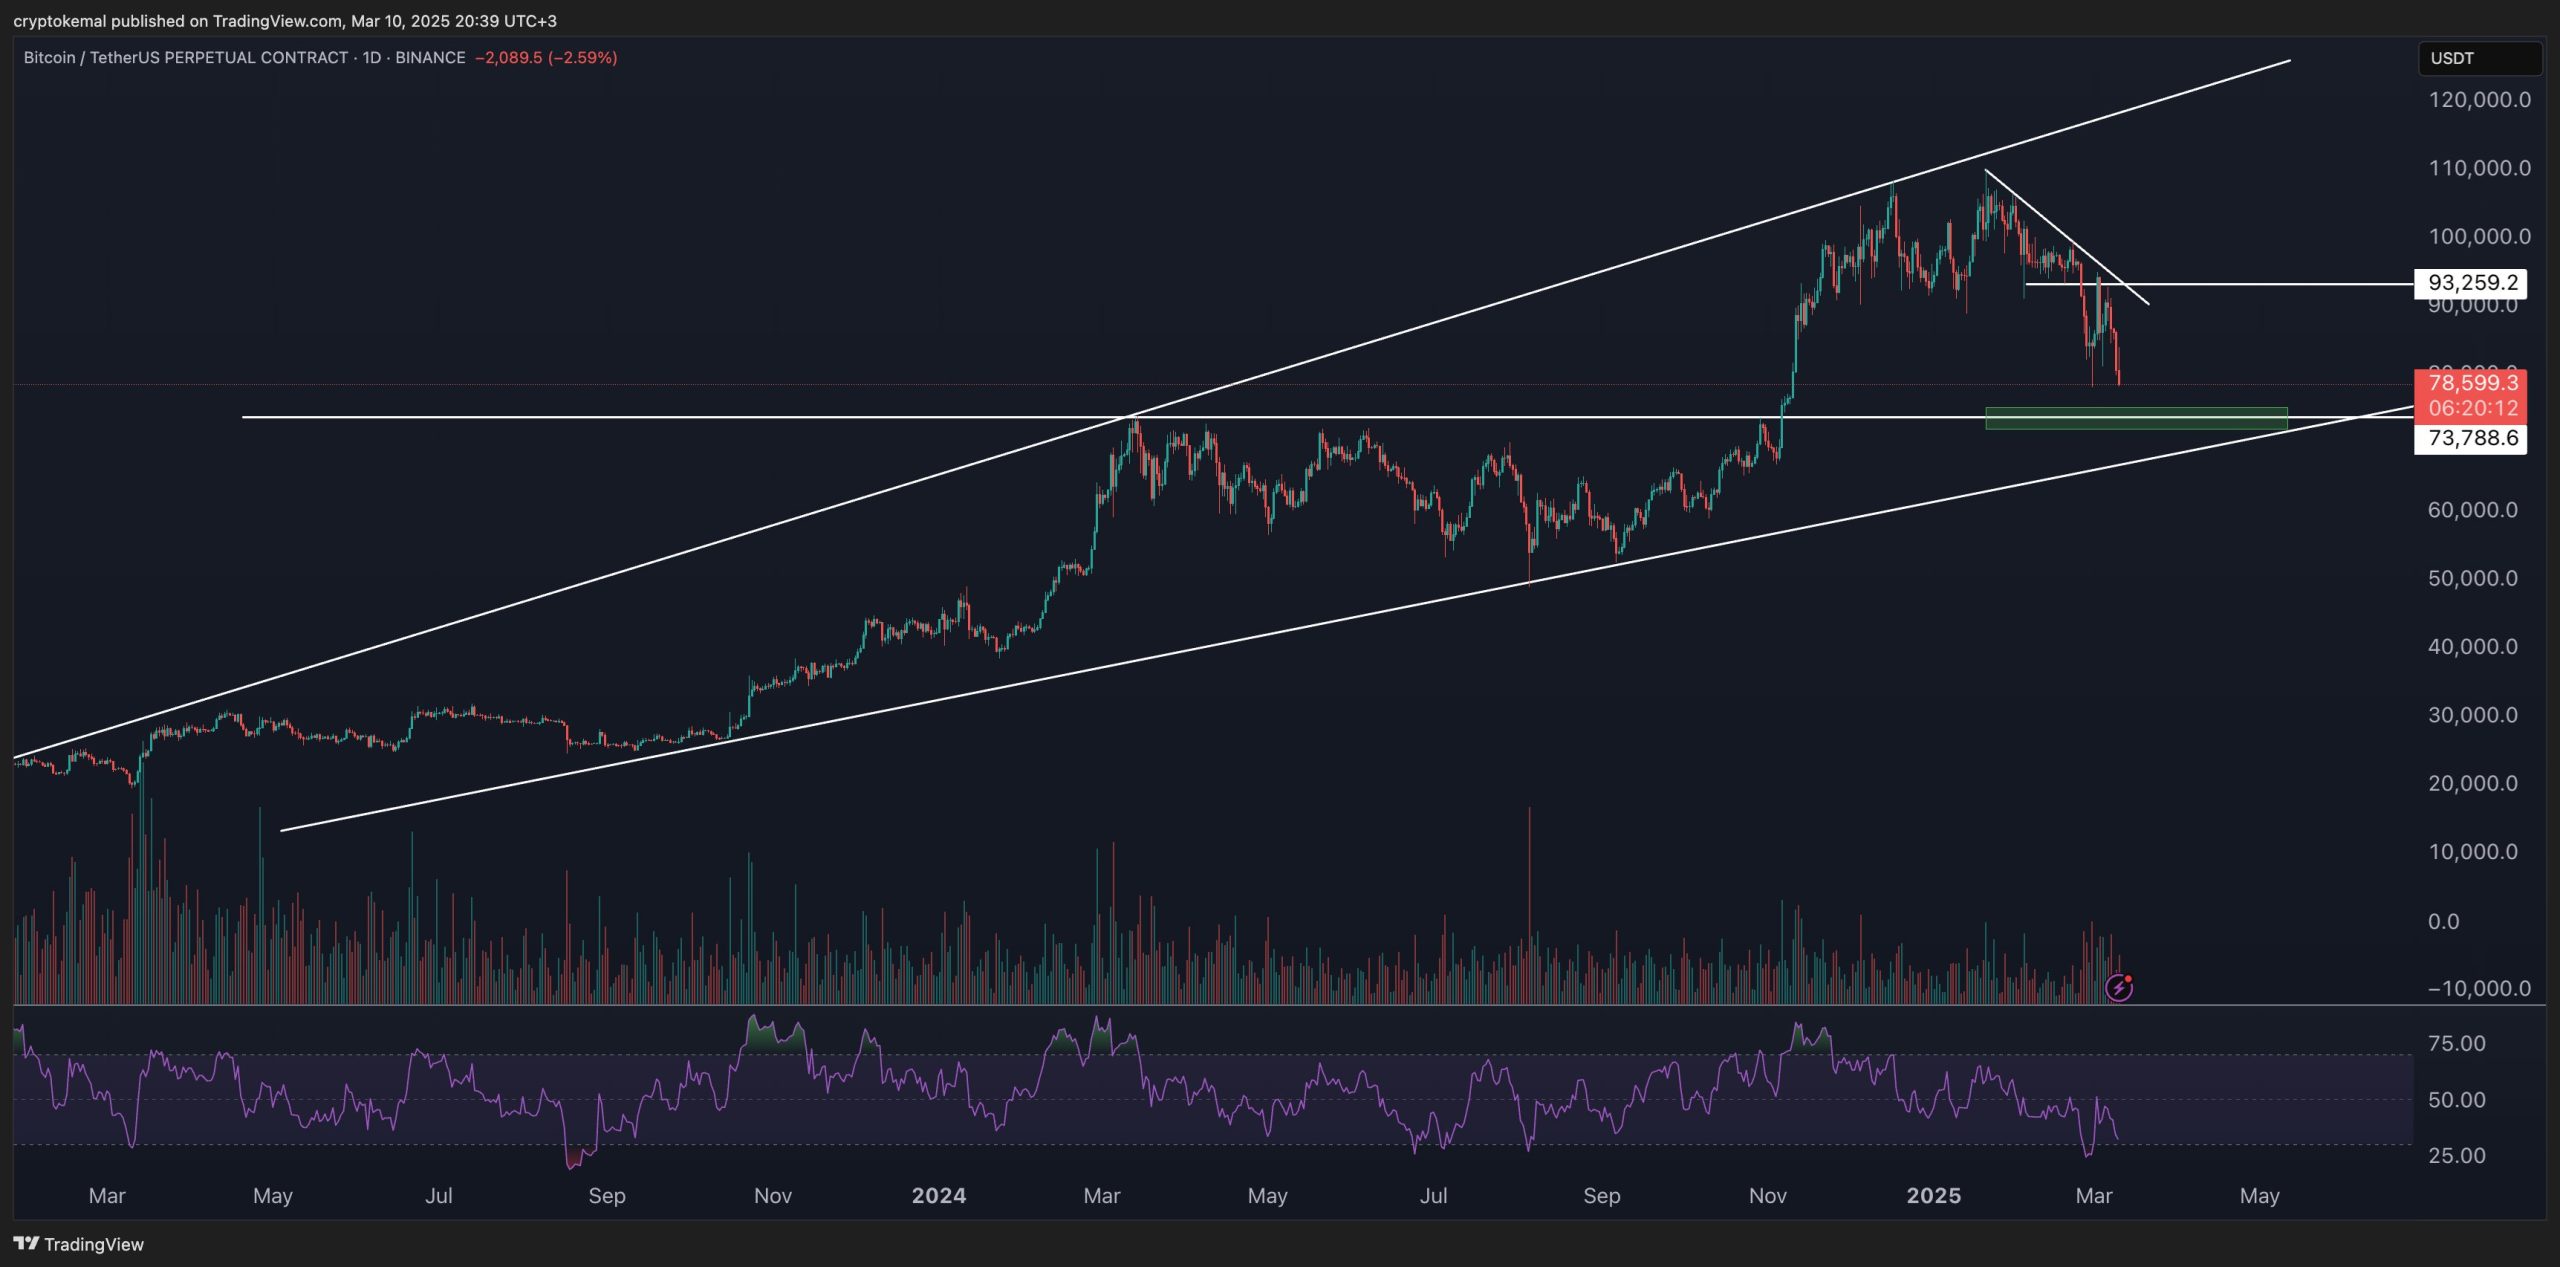
Task: Click the USDT currency box
Action: (x=2478, y=58)
